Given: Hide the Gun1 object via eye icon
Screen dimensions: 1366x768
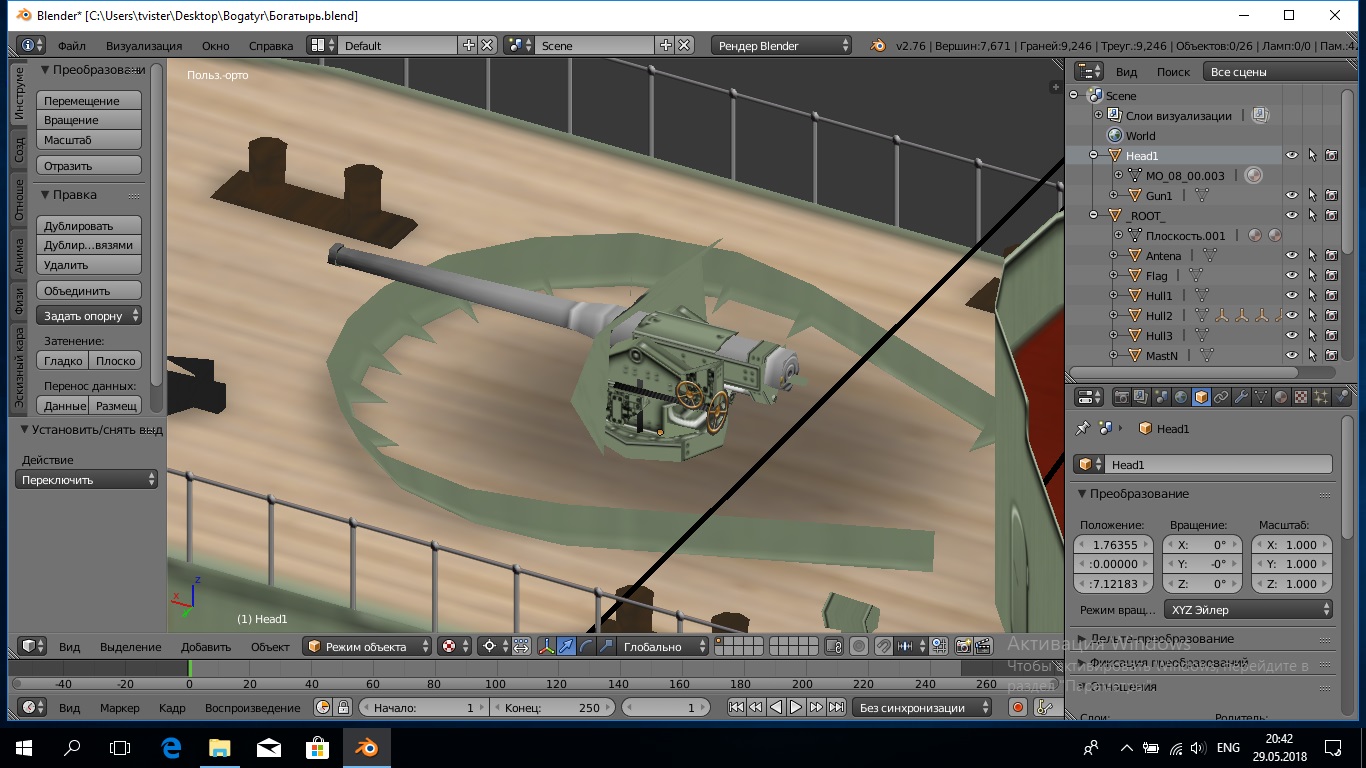Looking at the screenshot, I should pyautogui.click(x=1292, y=196).
